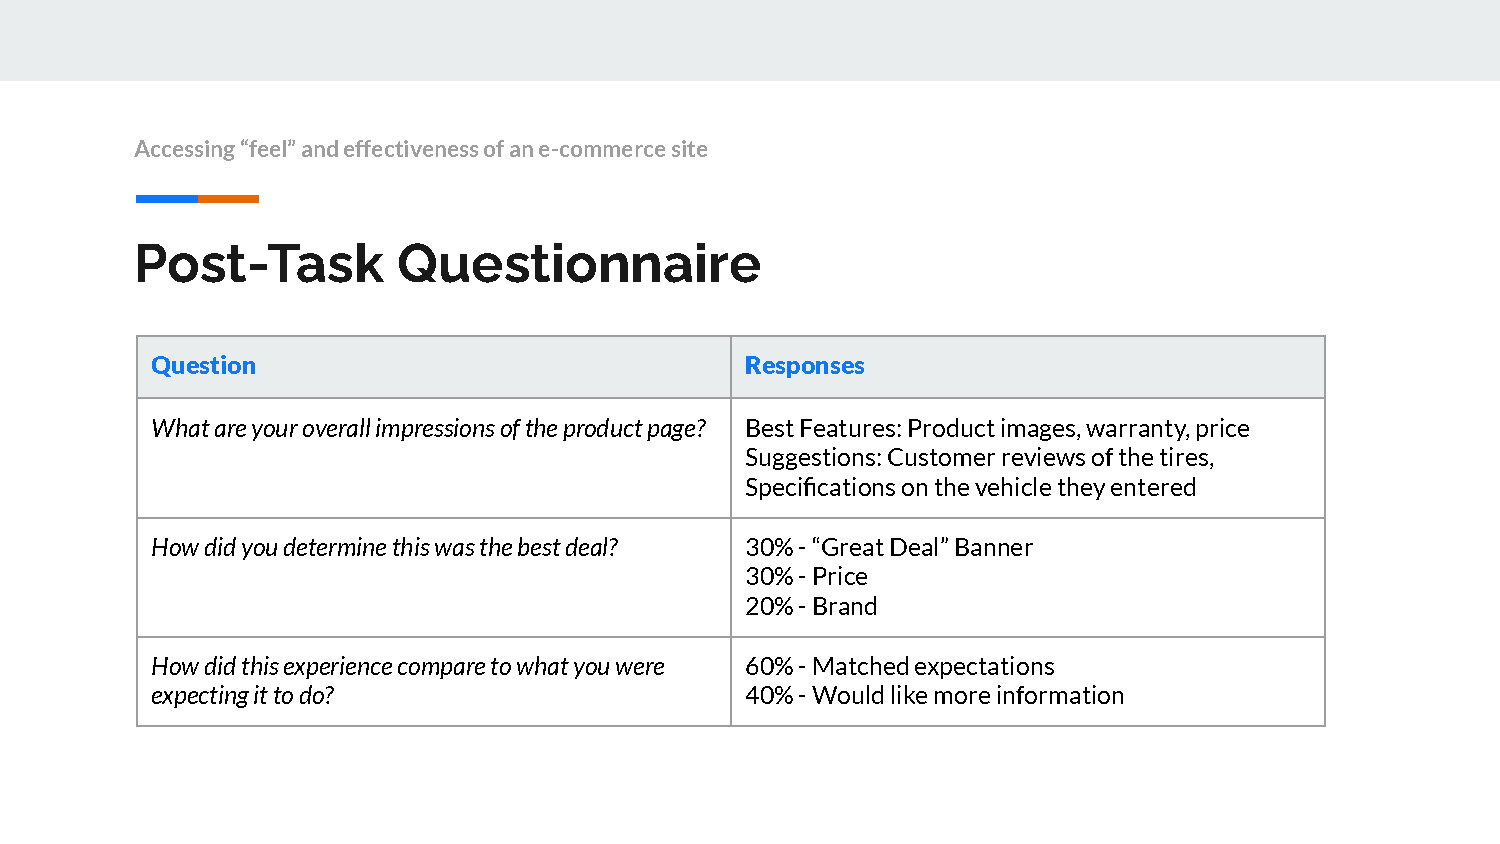Viewport: 1500px width, 844px height.
Task: Click the word Questionnaire in the title
Action: point(579,264)
